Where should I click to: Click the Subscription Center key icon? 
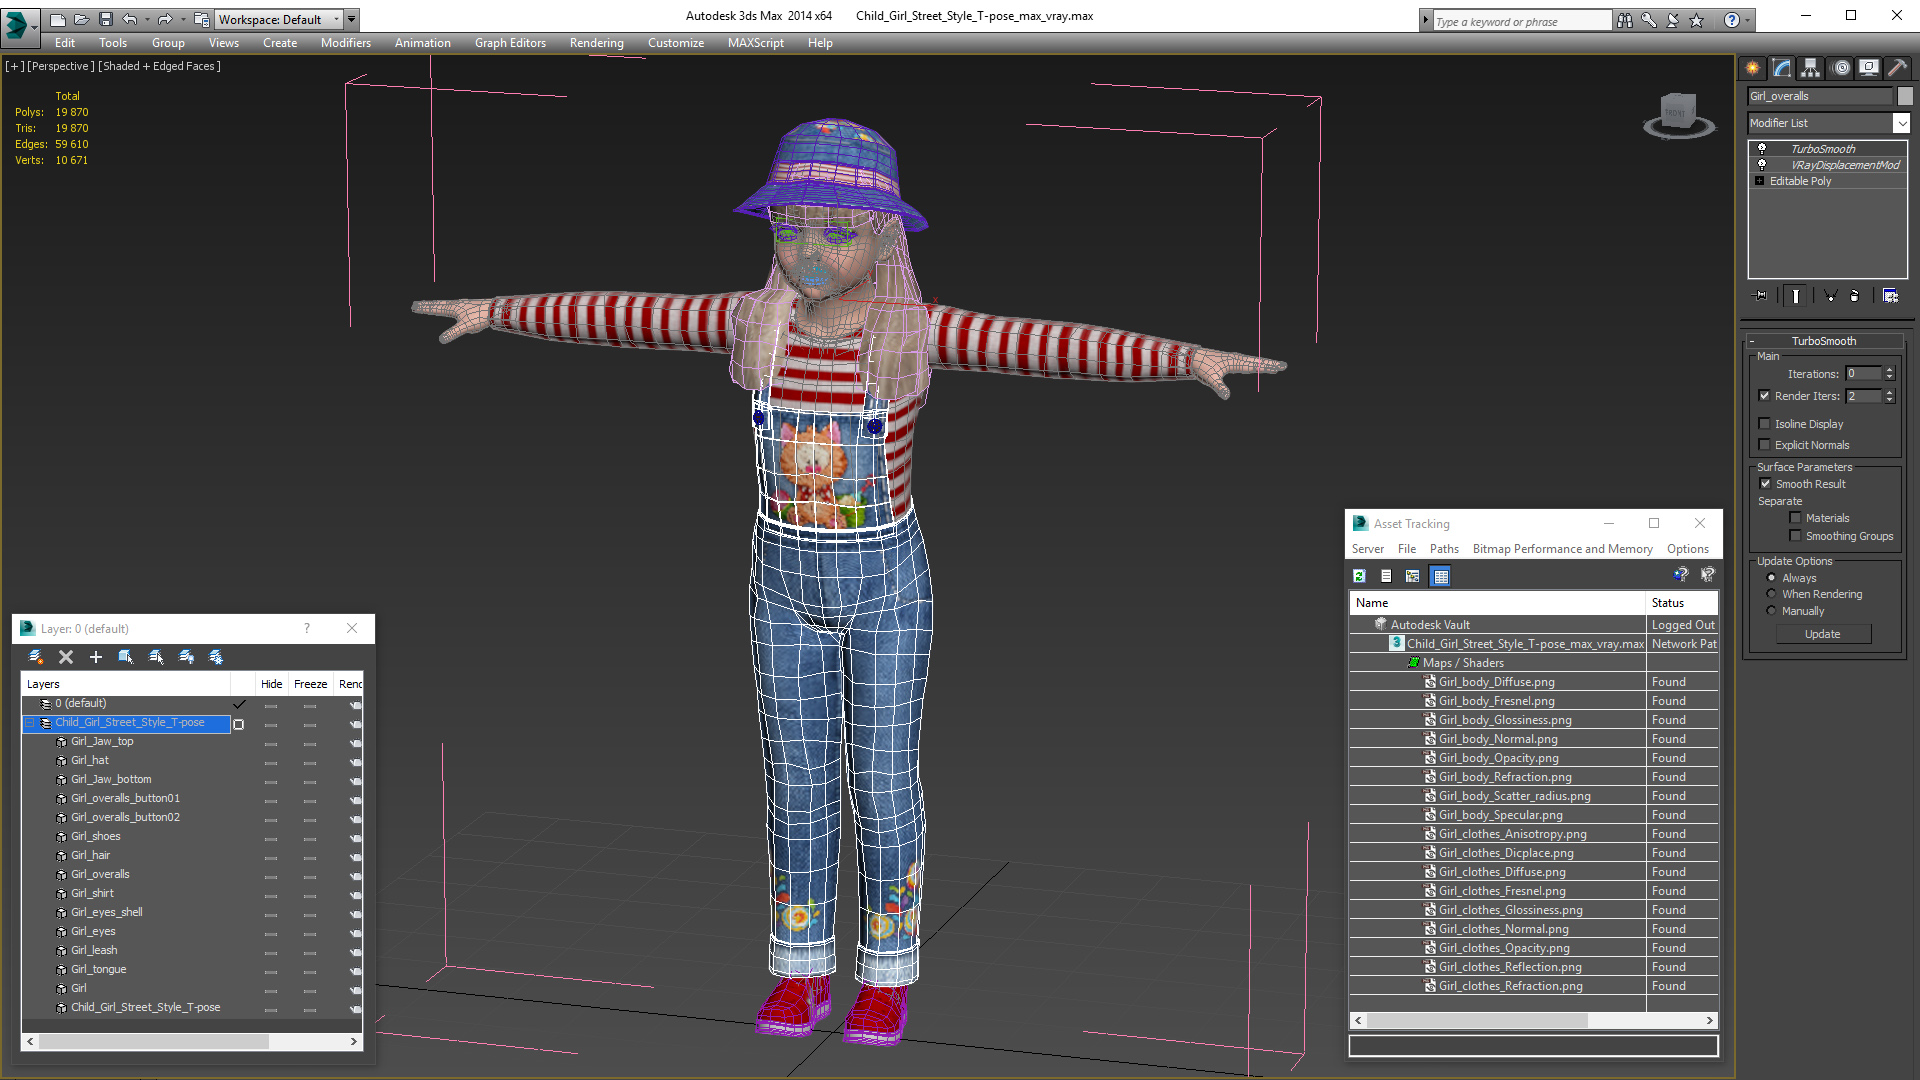(1649, 20)
